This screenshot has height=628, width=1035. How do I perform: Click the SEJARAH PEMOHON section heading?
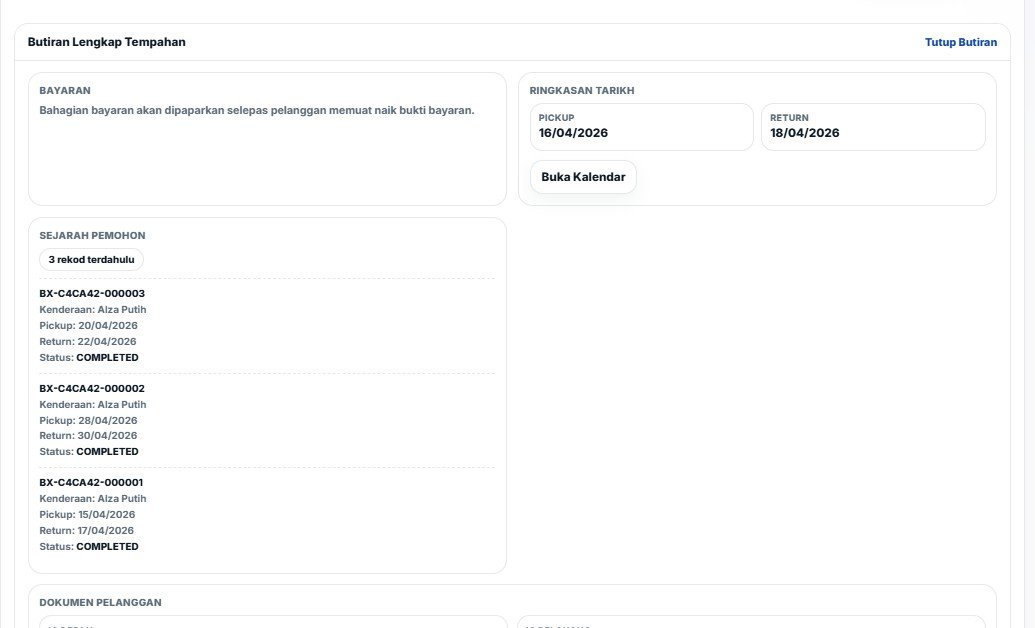(x=92, y=236)
